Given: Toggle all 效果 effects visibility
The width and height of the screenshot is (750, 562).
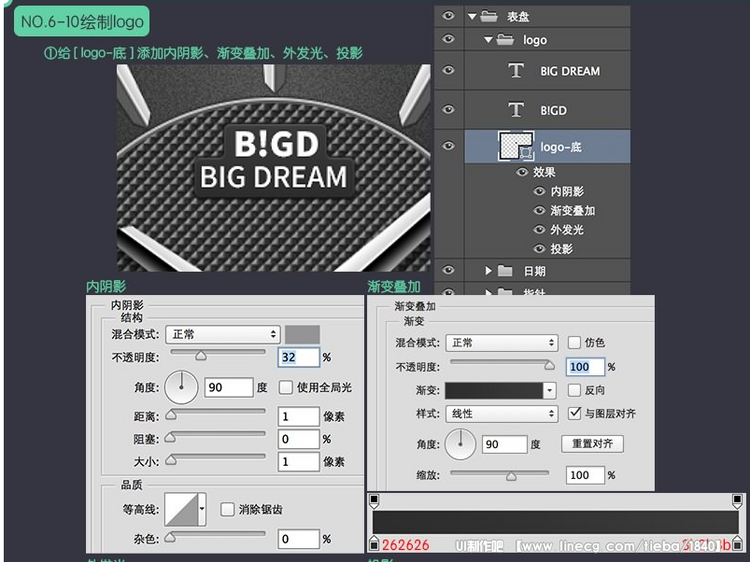Looking at the screenshot, I should (x=522, y=172).
